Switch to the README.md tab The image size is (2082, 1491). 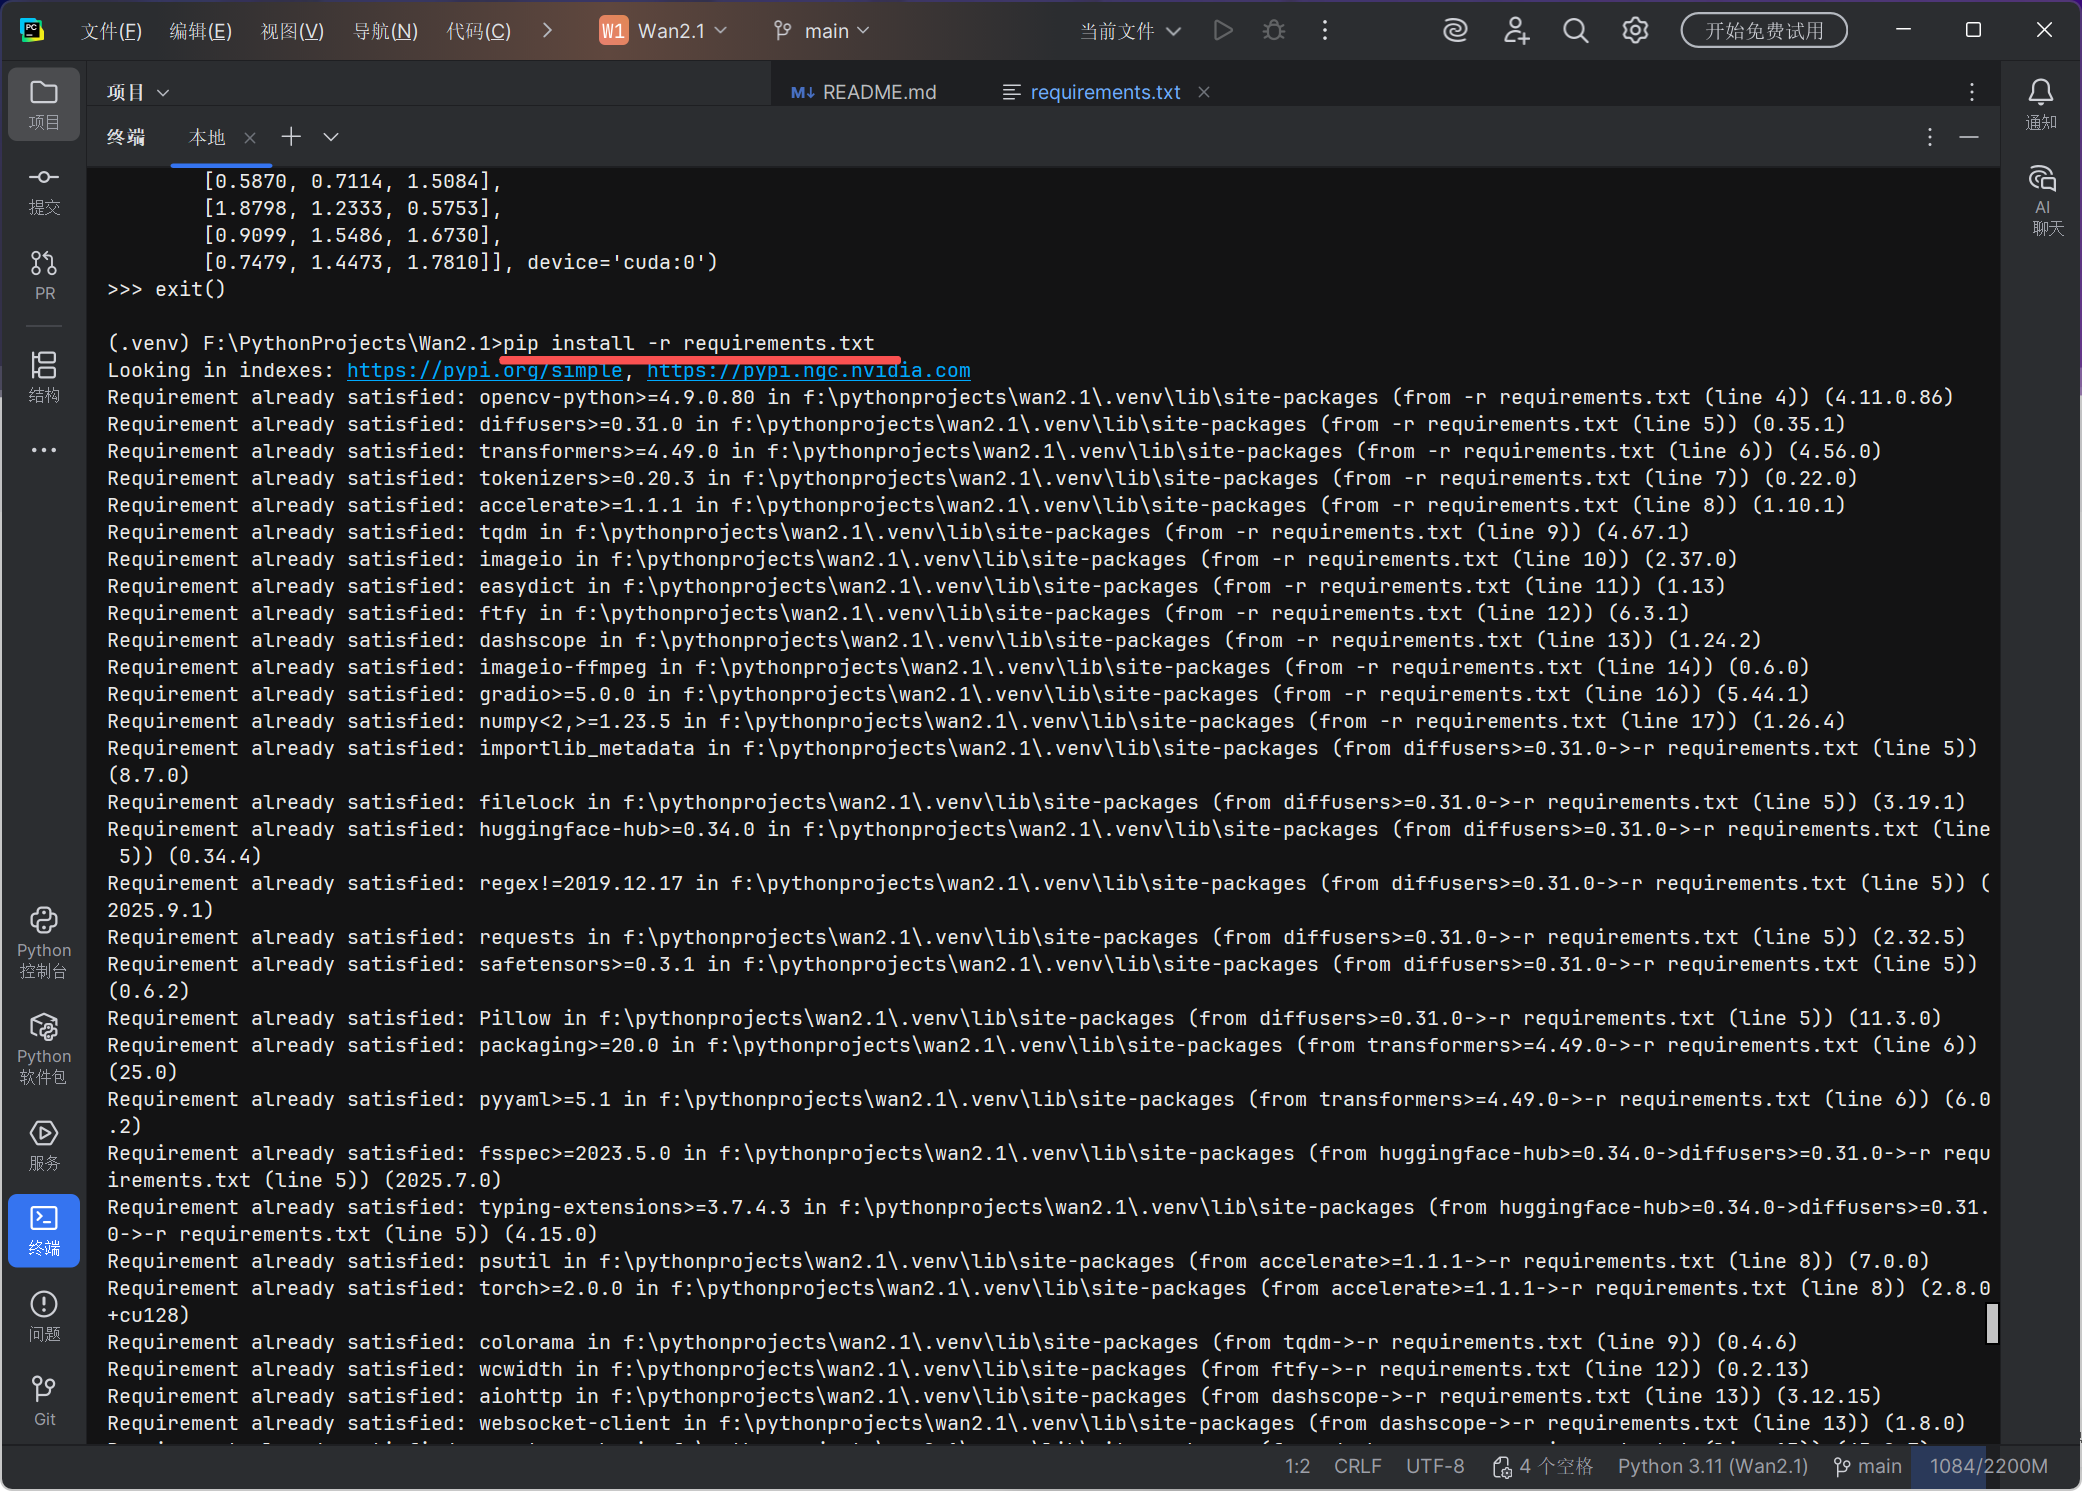click(x=865, y=92)
